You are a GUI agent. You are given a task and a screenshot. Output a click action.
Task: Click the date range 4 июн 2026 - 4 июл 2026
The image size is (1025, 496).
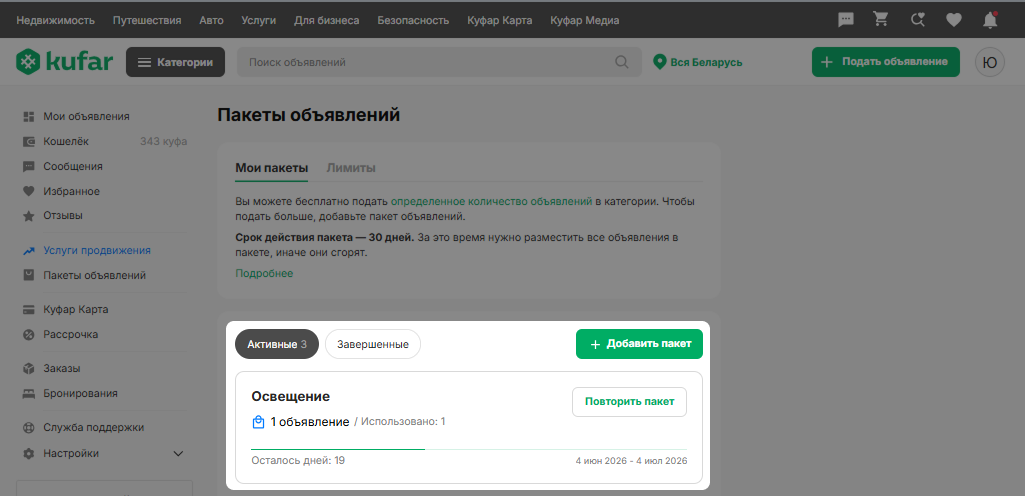tap(631, 461)
